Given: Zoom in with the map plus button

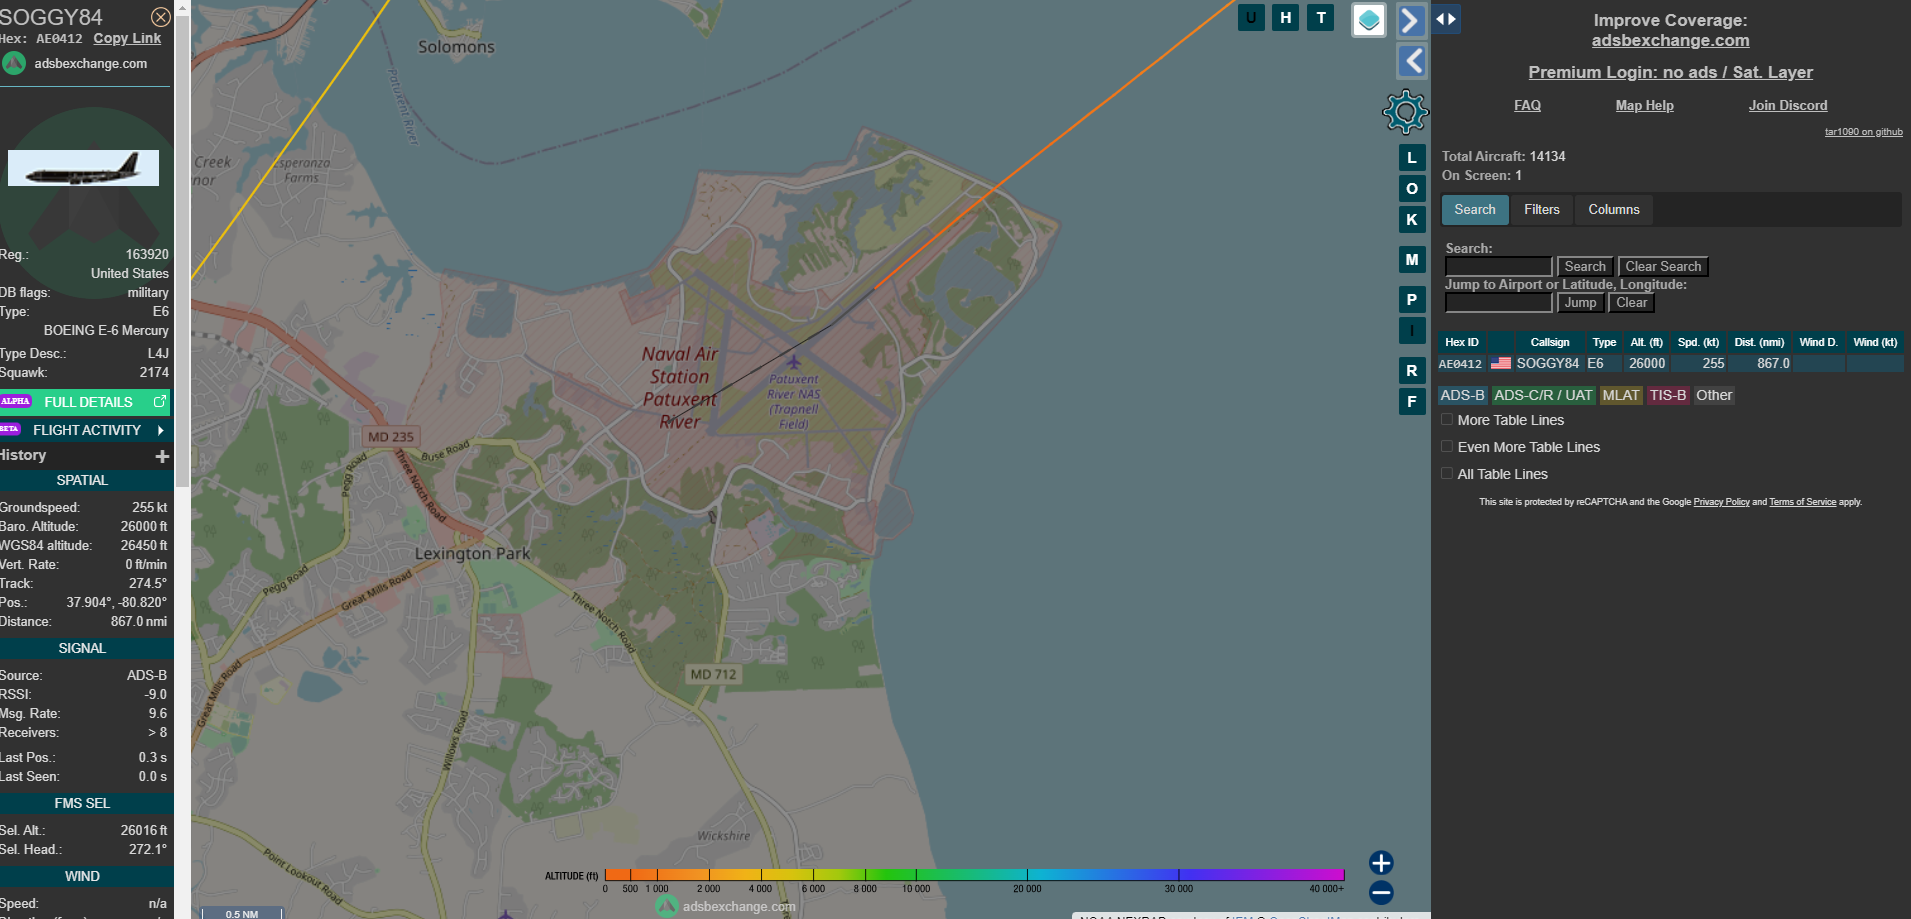Looking at the screenshot, I should tap(1381, 863).
